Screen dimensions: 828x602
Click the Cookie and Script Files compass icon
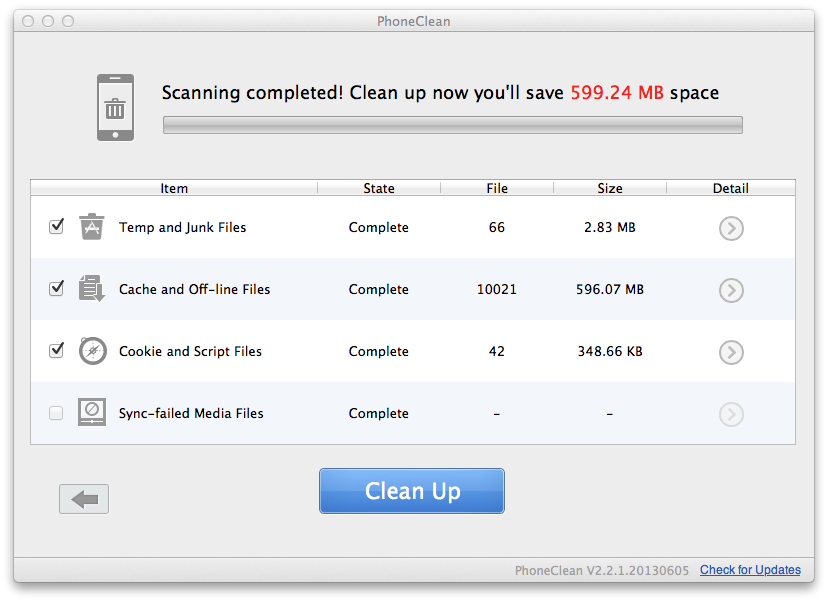[x=92, y=351]
